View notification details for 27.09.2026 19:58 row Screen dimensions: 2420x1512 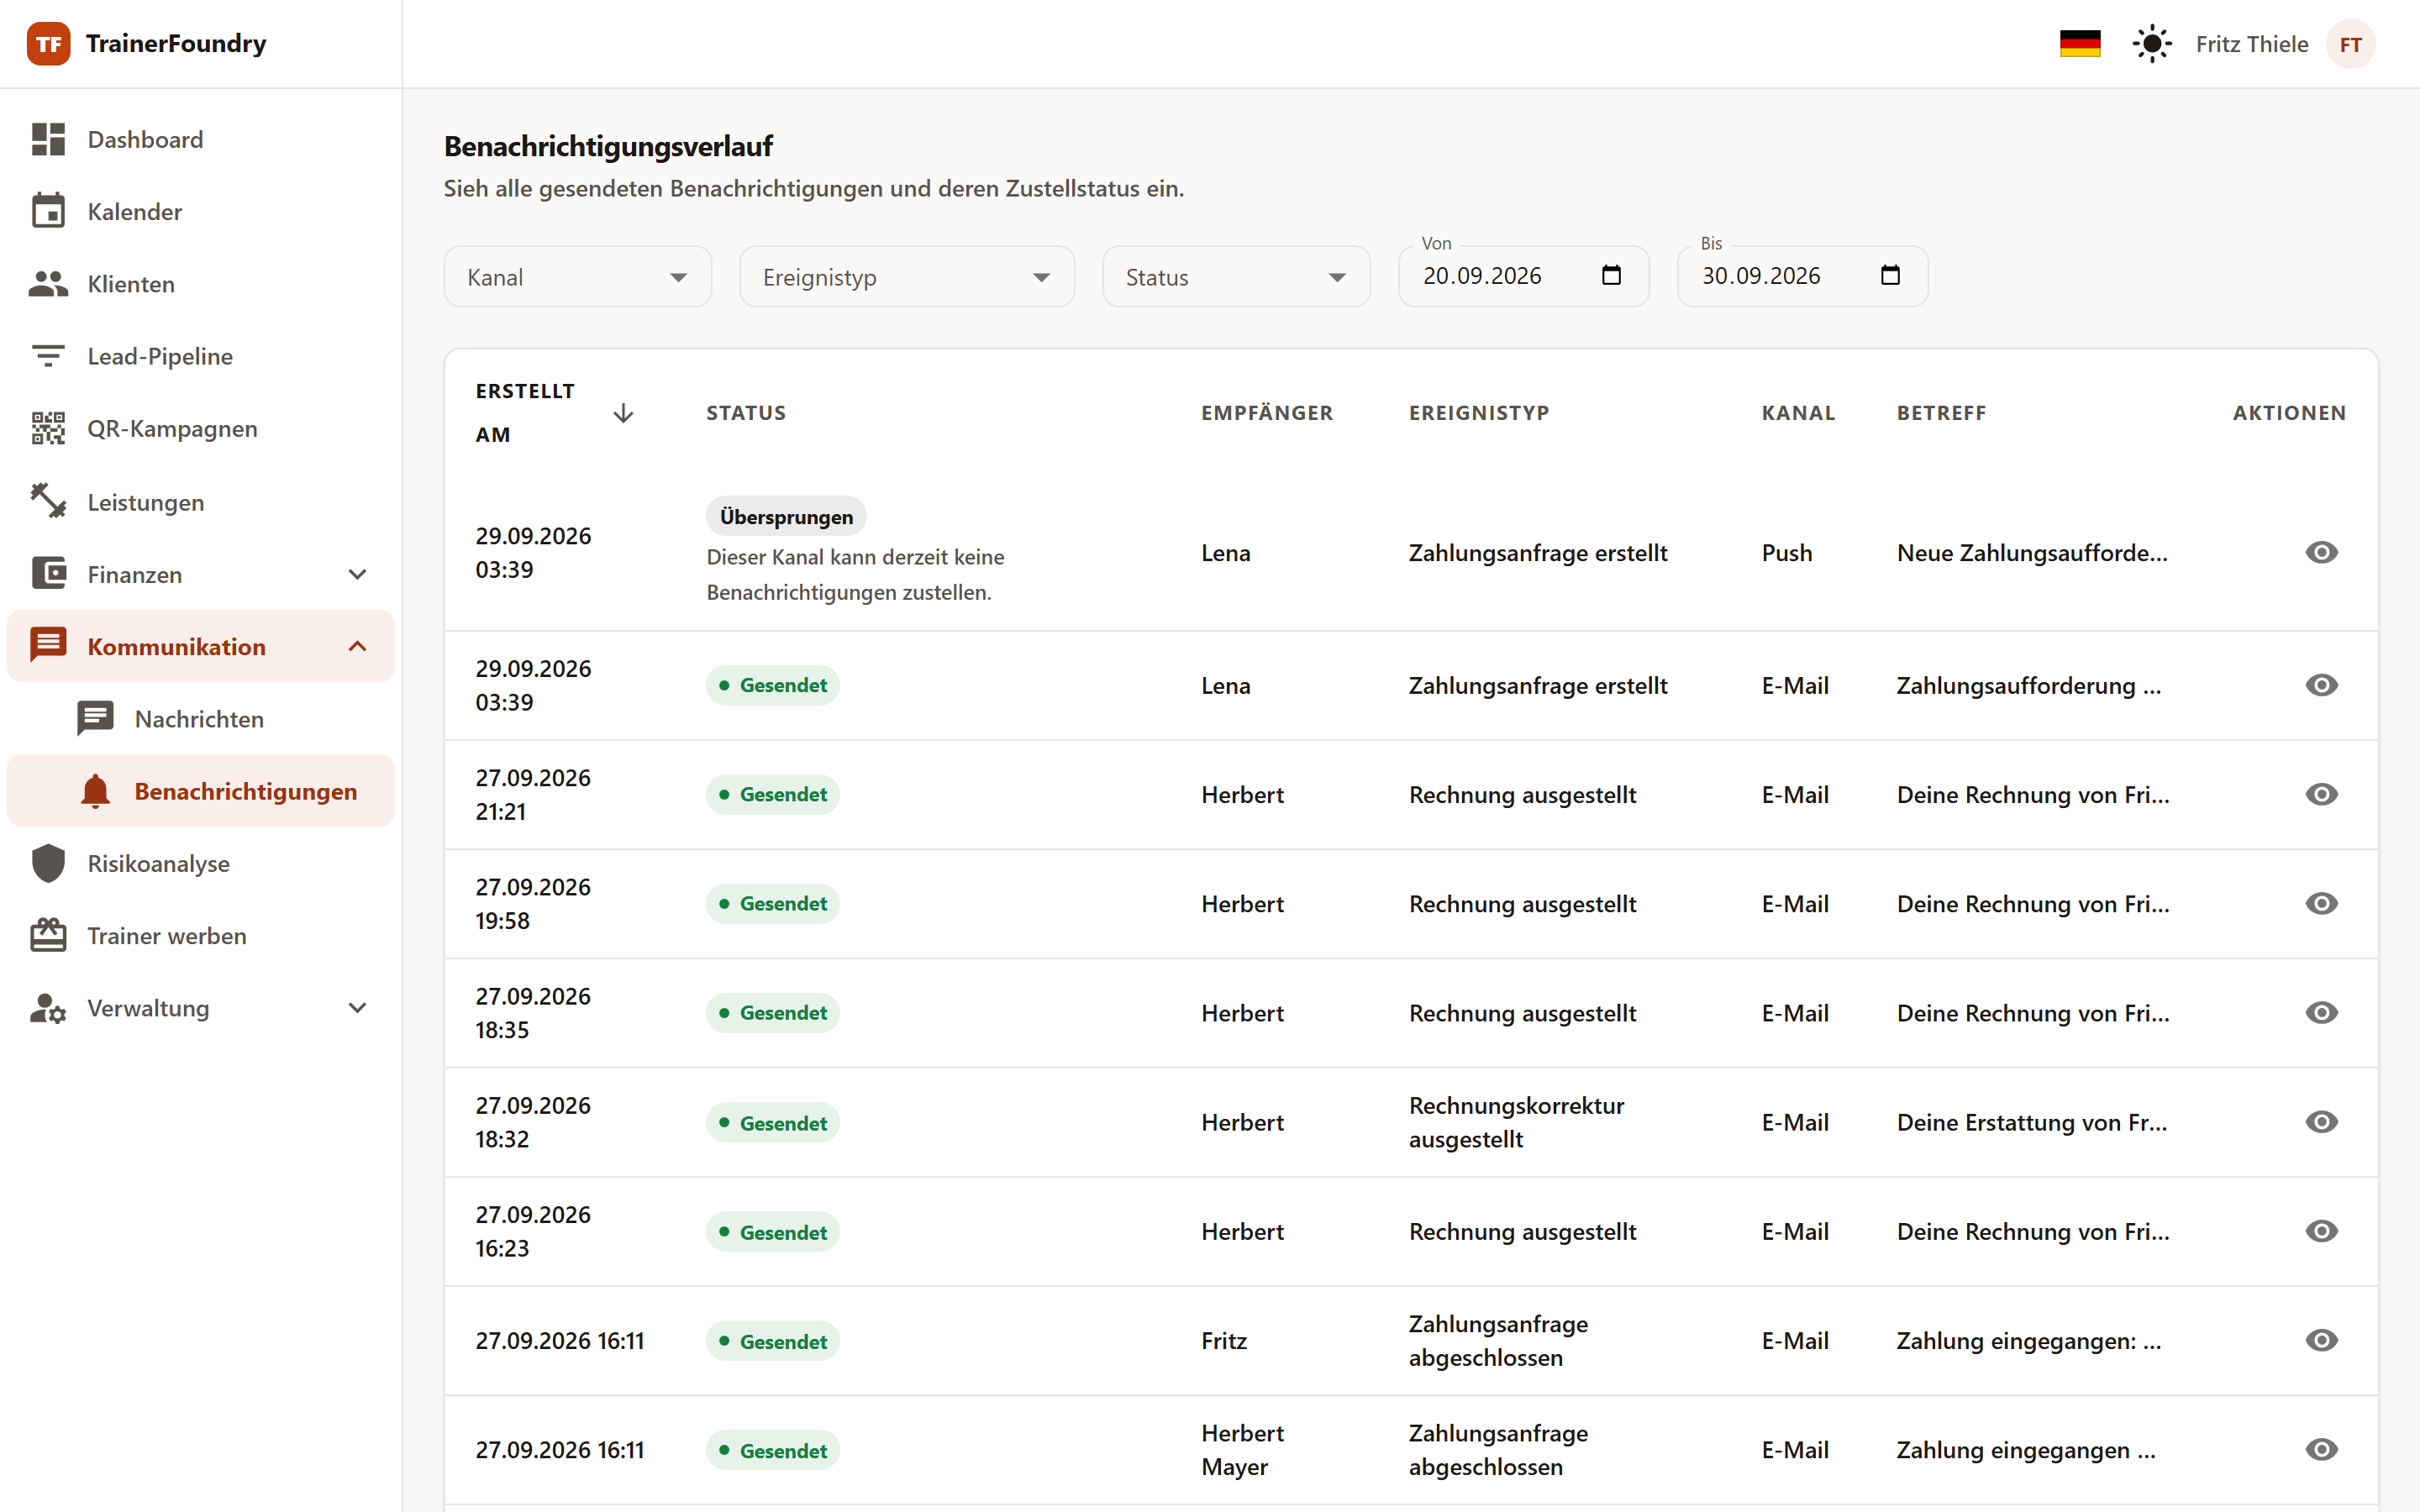(x=2321, y=903)
